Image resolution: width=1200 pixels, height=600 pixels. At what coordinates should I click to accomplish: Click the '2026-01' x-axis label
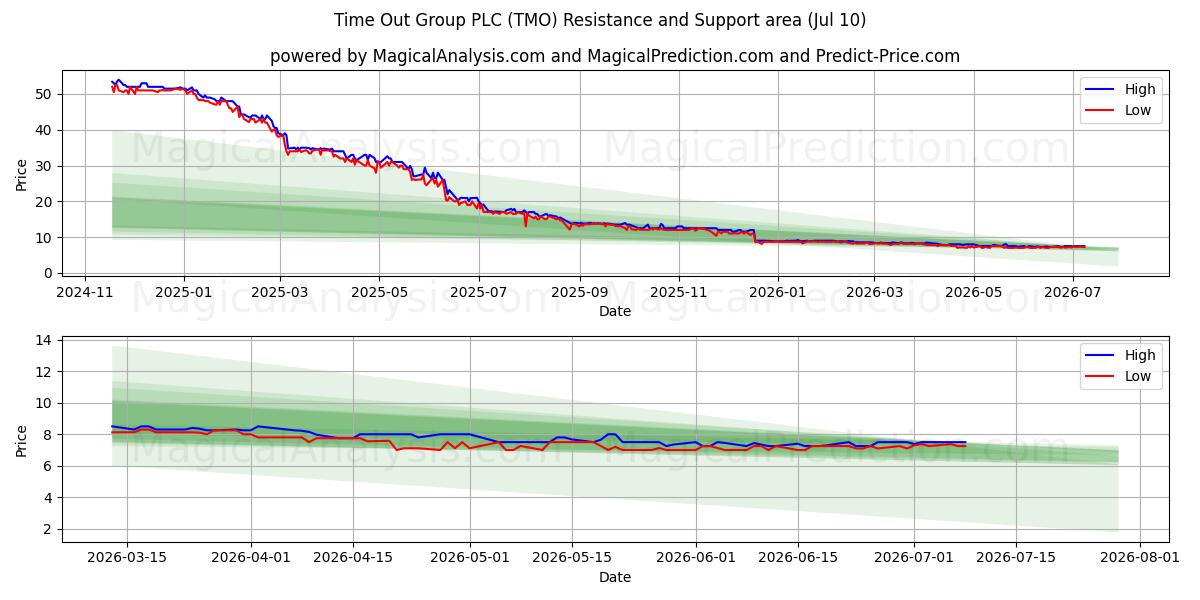(x=777, y=292)
